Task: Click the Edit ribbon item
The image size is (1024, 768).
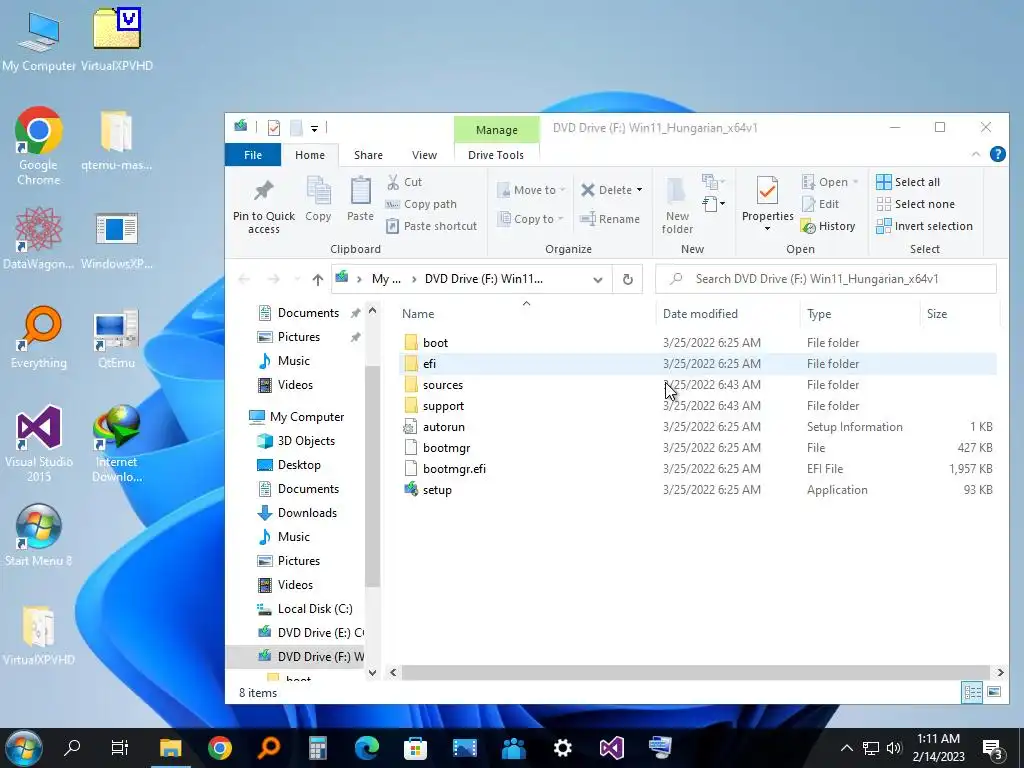Action: 820,204
